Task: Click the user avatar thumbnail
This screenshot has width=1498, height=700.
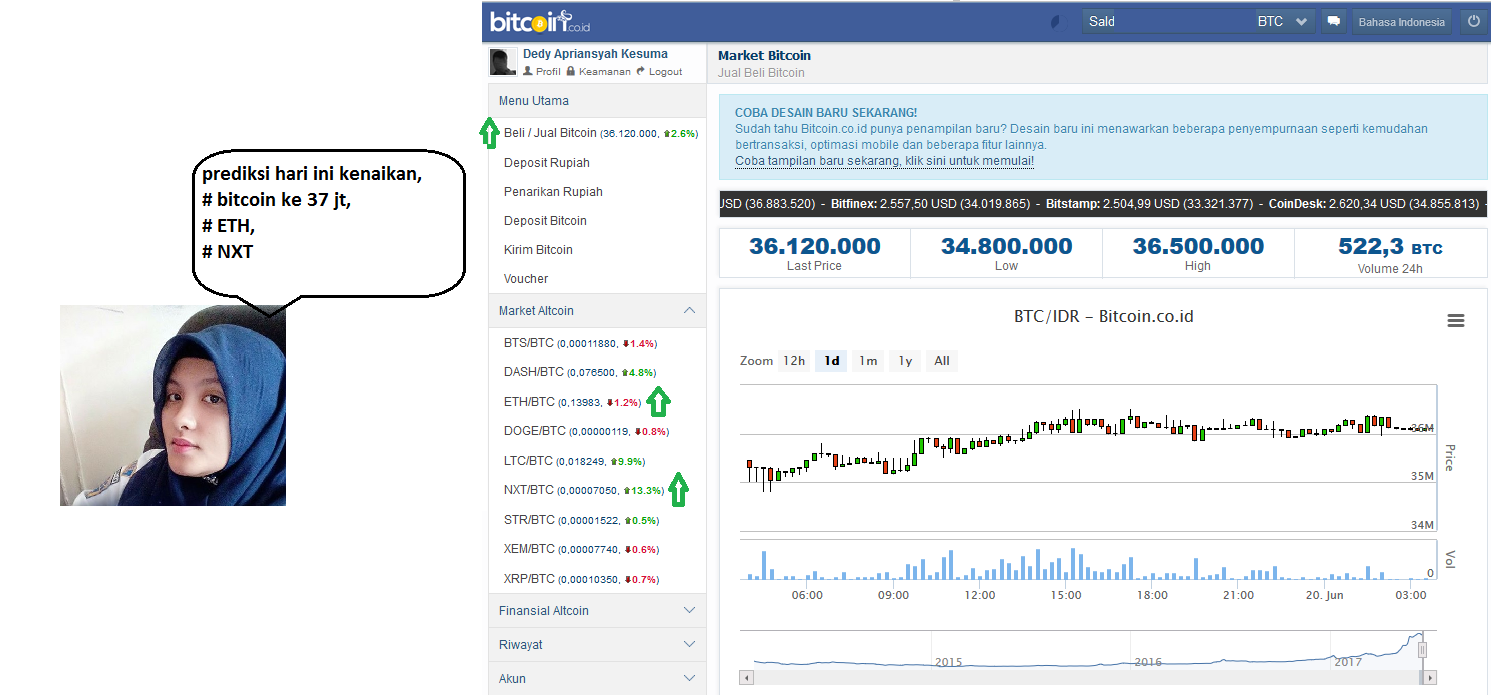Action: tap(502, 62)
